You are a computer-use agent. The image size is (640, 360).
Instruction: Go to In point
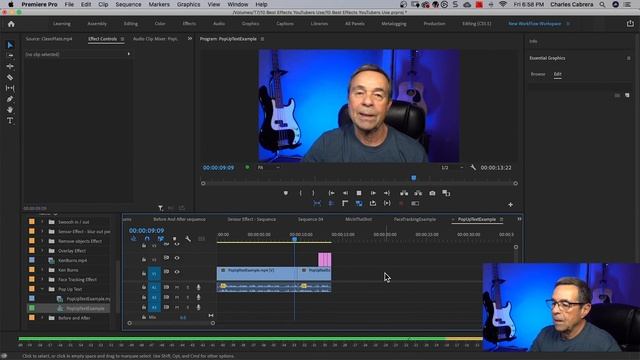pyautogui.click(x=331, y=193)
